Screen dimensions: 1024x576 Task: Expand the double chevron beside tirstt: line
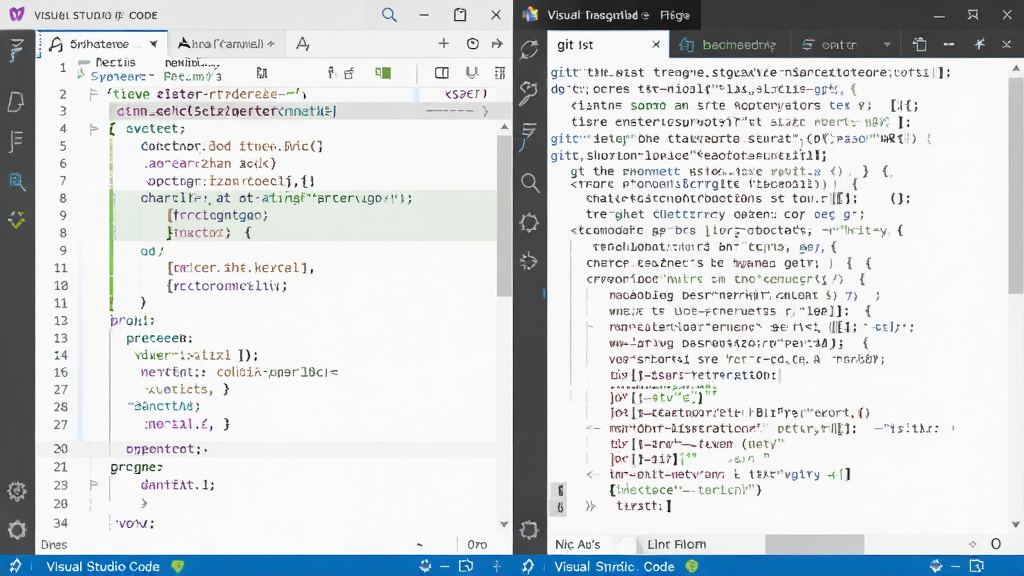590,506
